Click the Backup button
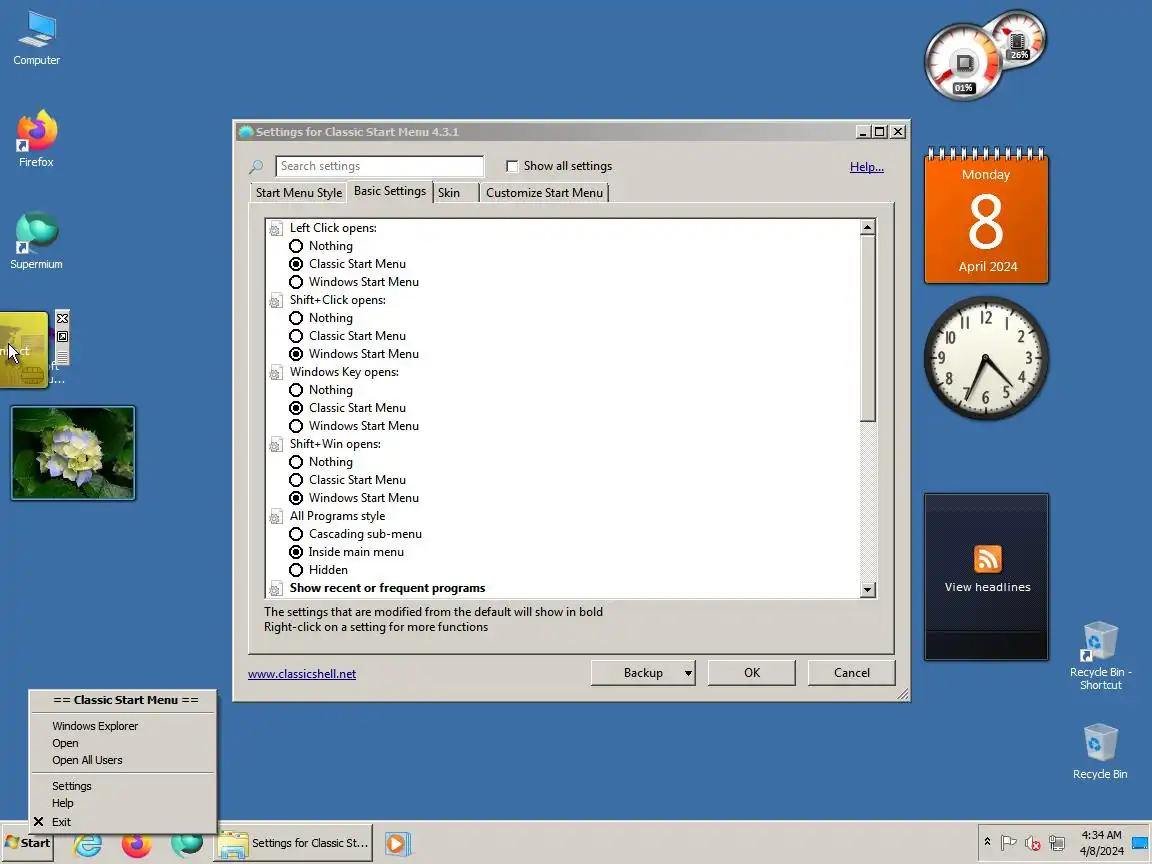The height and width of the screenshot is (864, 1152). coord(643,673)
